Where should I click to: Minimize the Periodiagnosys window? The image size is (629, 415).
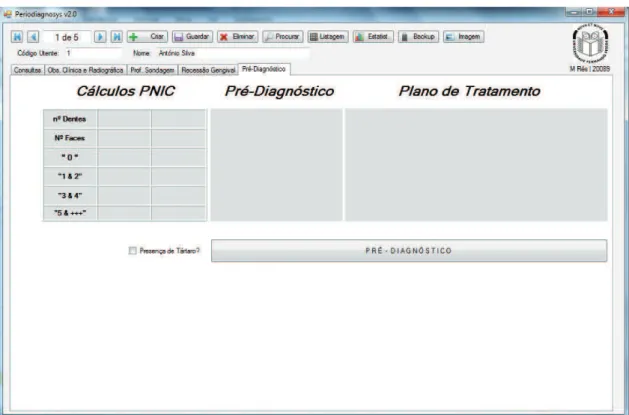click(x=574, y=12)
